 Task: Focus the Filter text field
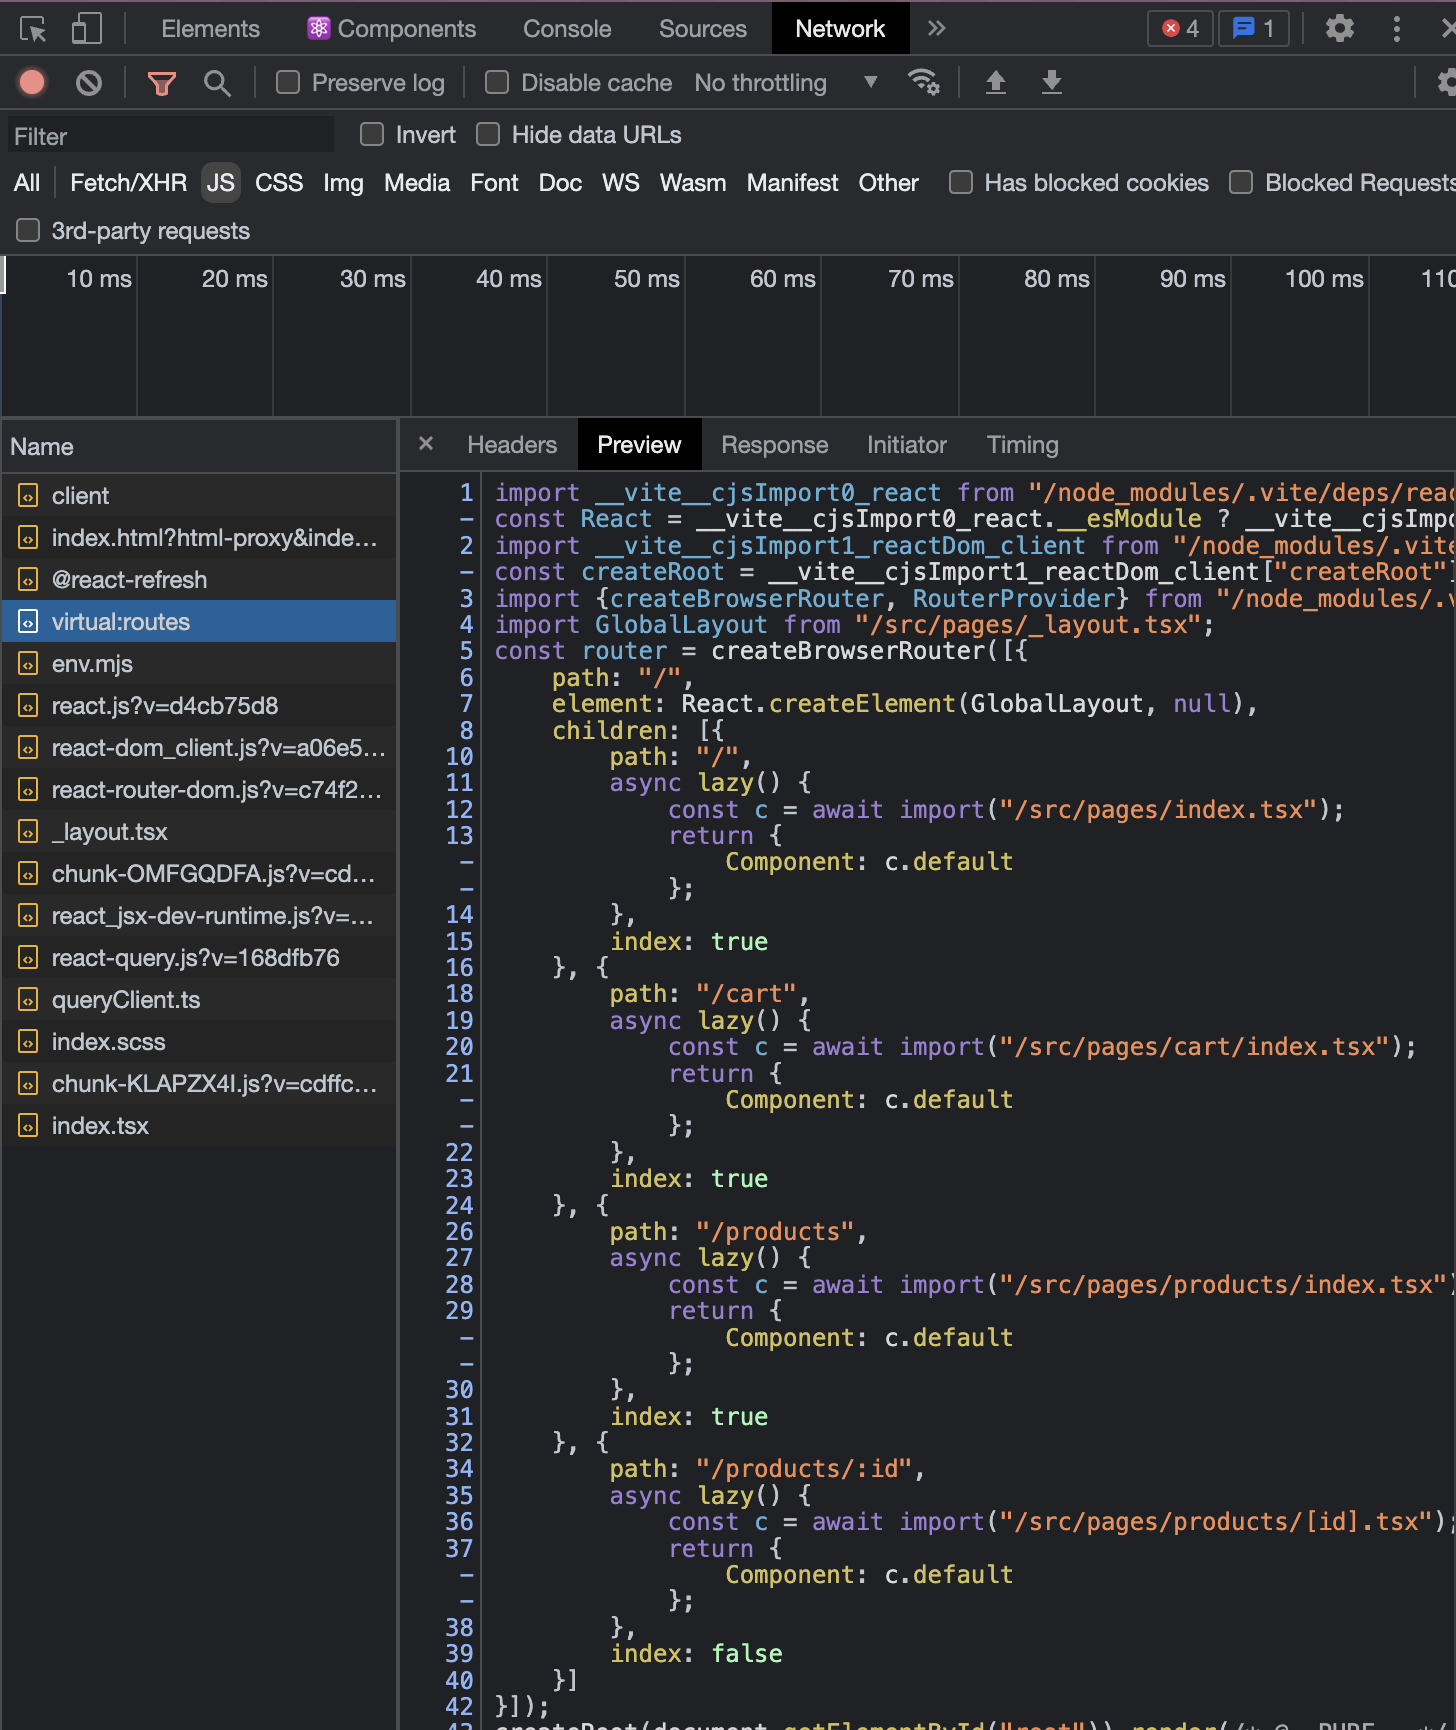point(171,136)
